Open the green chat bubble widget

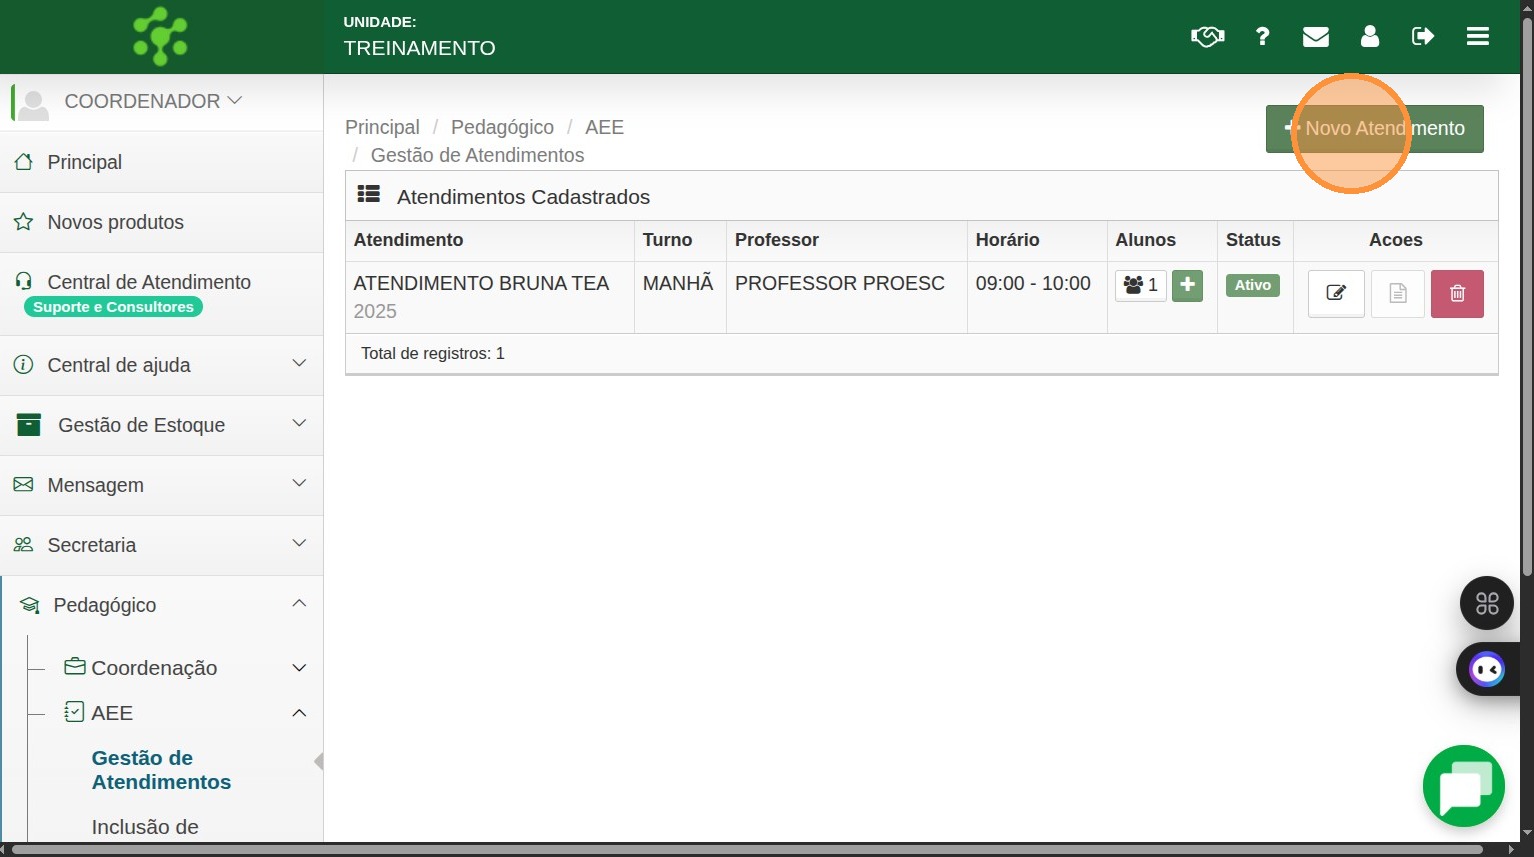tap(1464, 786)
